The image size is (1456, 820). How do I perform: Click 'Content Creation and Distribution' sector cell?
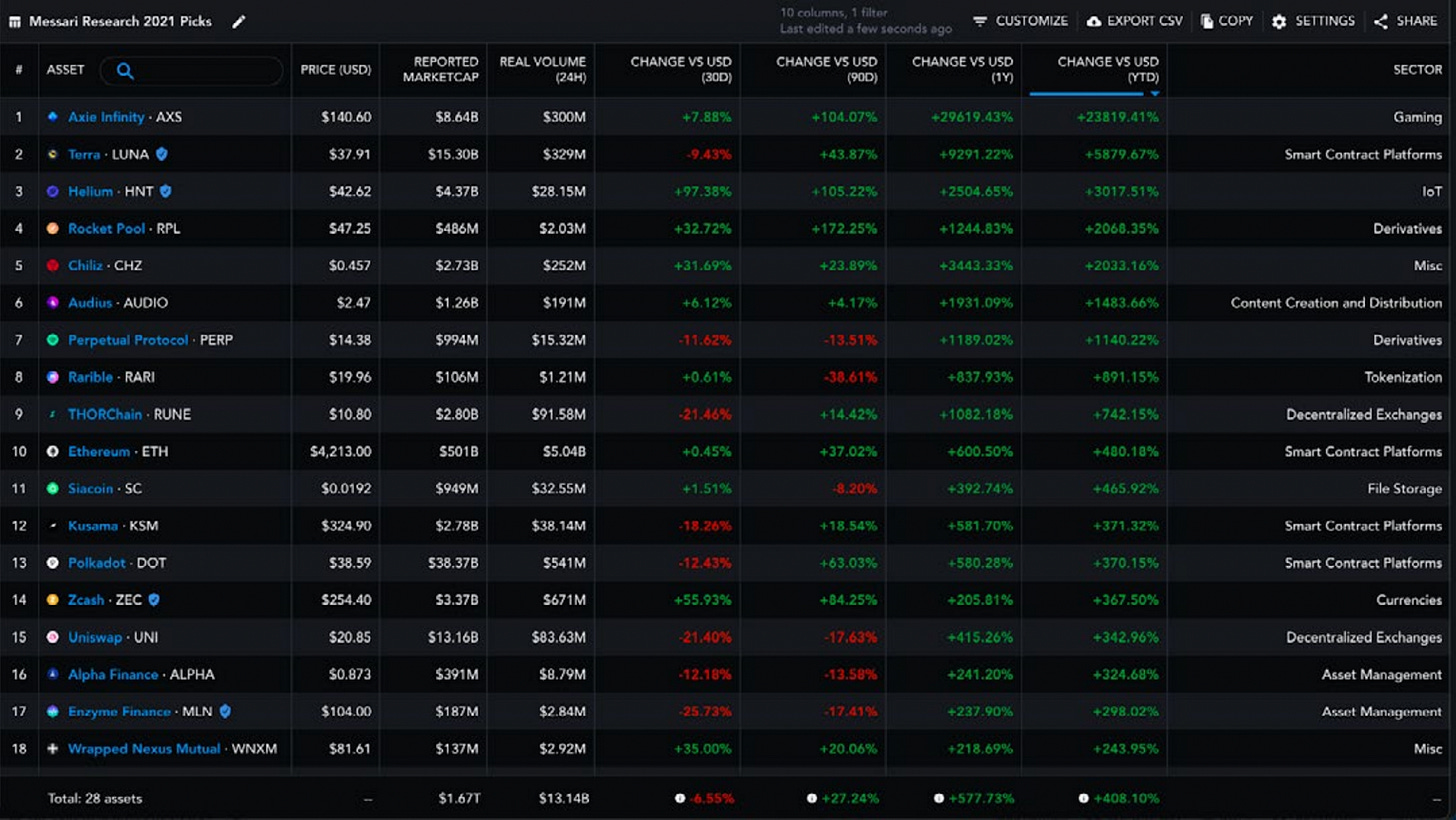point(1336,303)
